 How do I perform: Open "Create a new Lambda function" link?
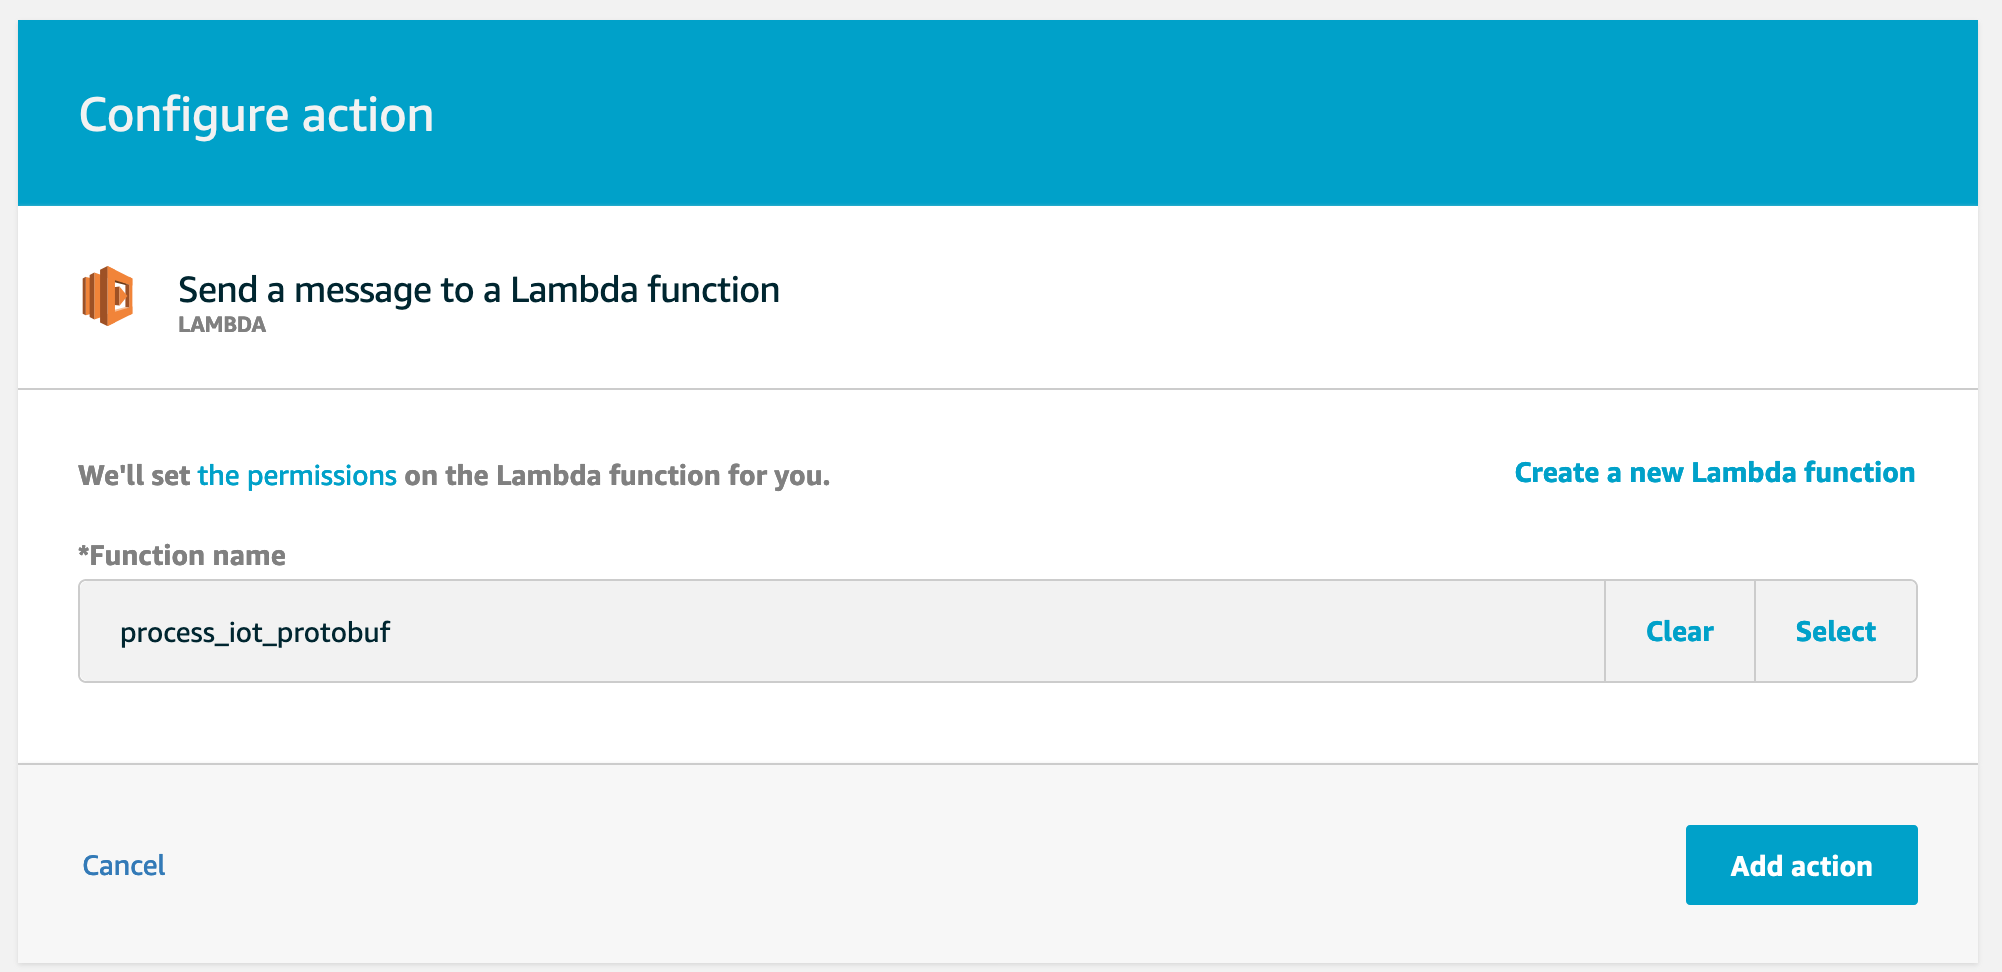click(1714, 472)
